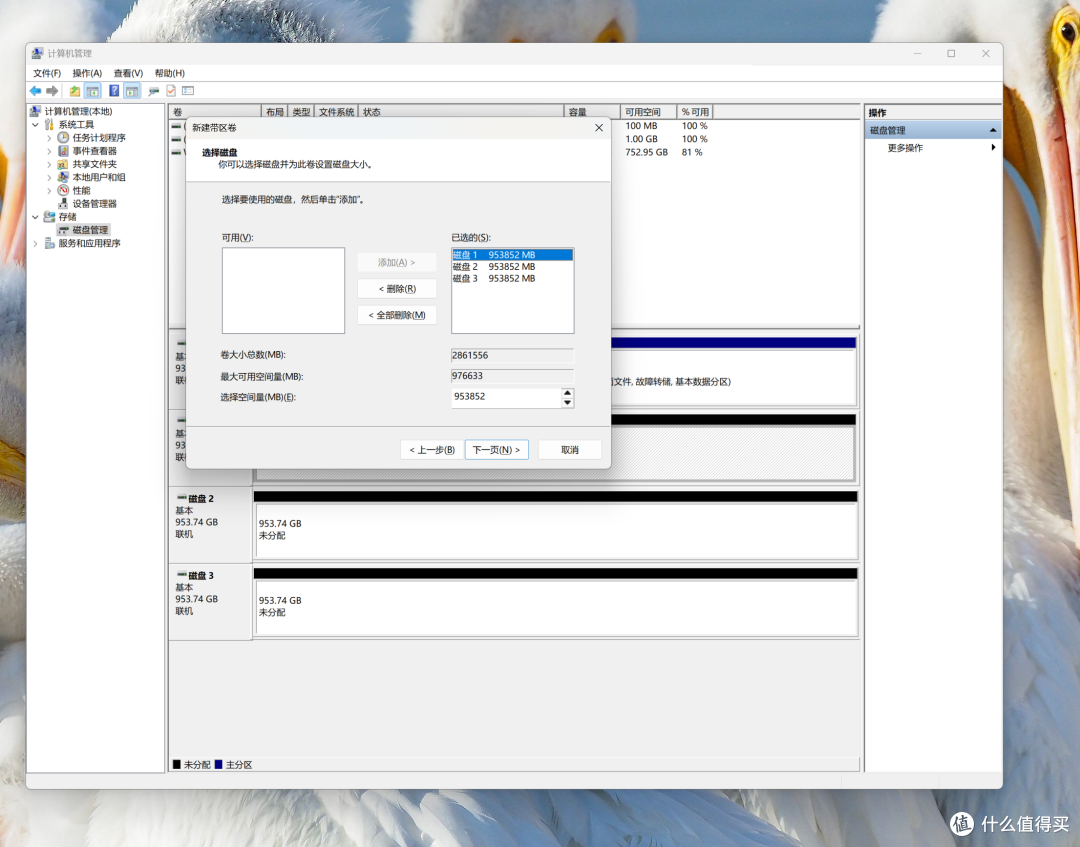Expand the 性能 tree node

pyautogui.click(x=49, y=190)
